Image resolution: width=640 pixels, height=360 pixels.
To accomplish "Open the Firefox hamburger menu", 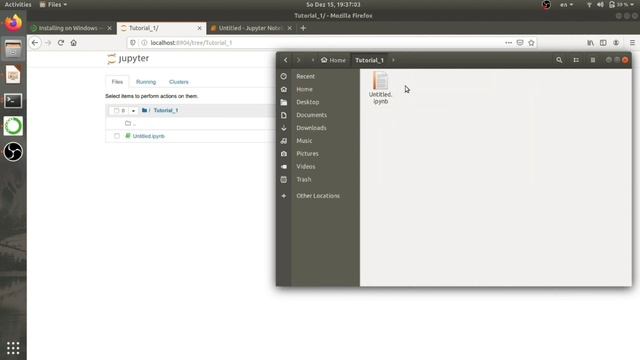I will pos(632,42).
